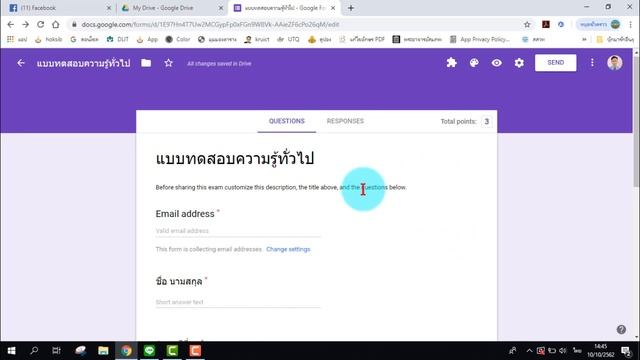This screenshot has width=640, height=360.
Task: Open the help question mark icon
Action: pos(621,329)
